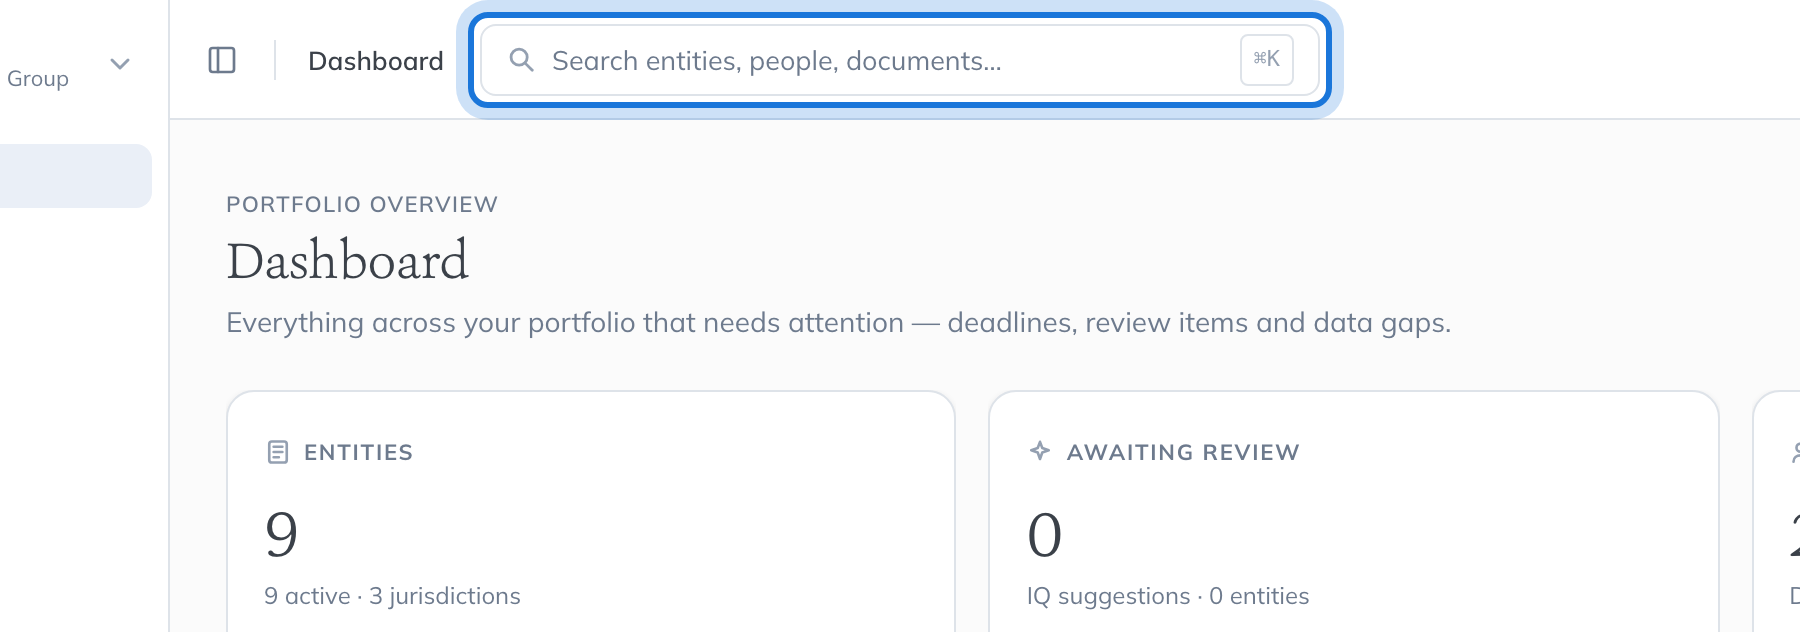The height and width of the screenshot is (632, 1800).
Task: Focus the Search entities, people, documents field
Action: (x=900, y=60)
